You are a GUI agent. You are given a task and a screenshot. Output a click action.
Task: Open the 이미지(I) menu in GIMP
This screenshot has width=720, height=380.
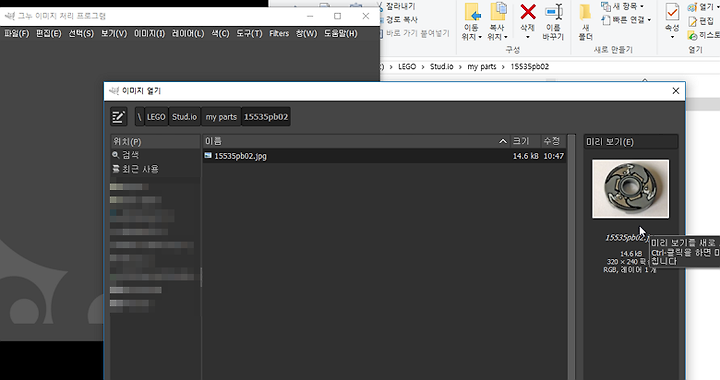(149, 34)
